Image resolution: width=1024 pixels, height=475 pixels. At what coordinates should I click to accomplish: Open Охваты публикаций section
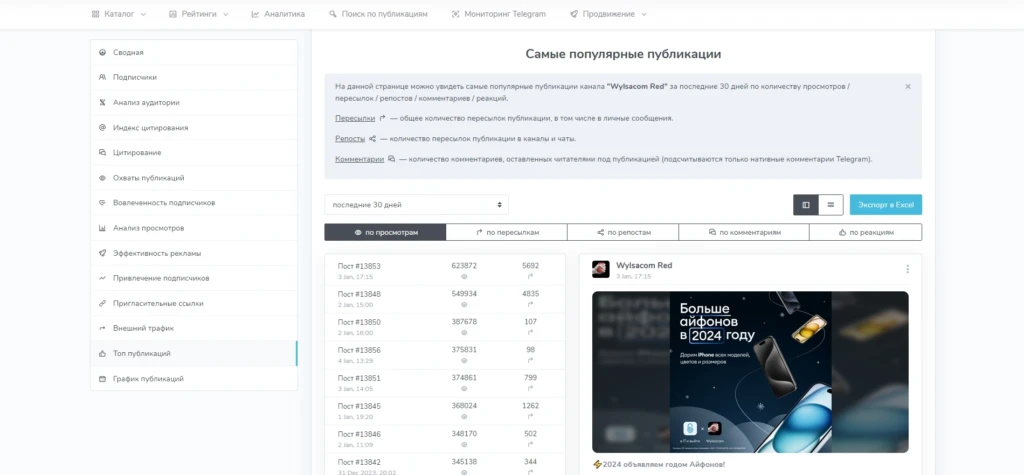tap(193, 178)
